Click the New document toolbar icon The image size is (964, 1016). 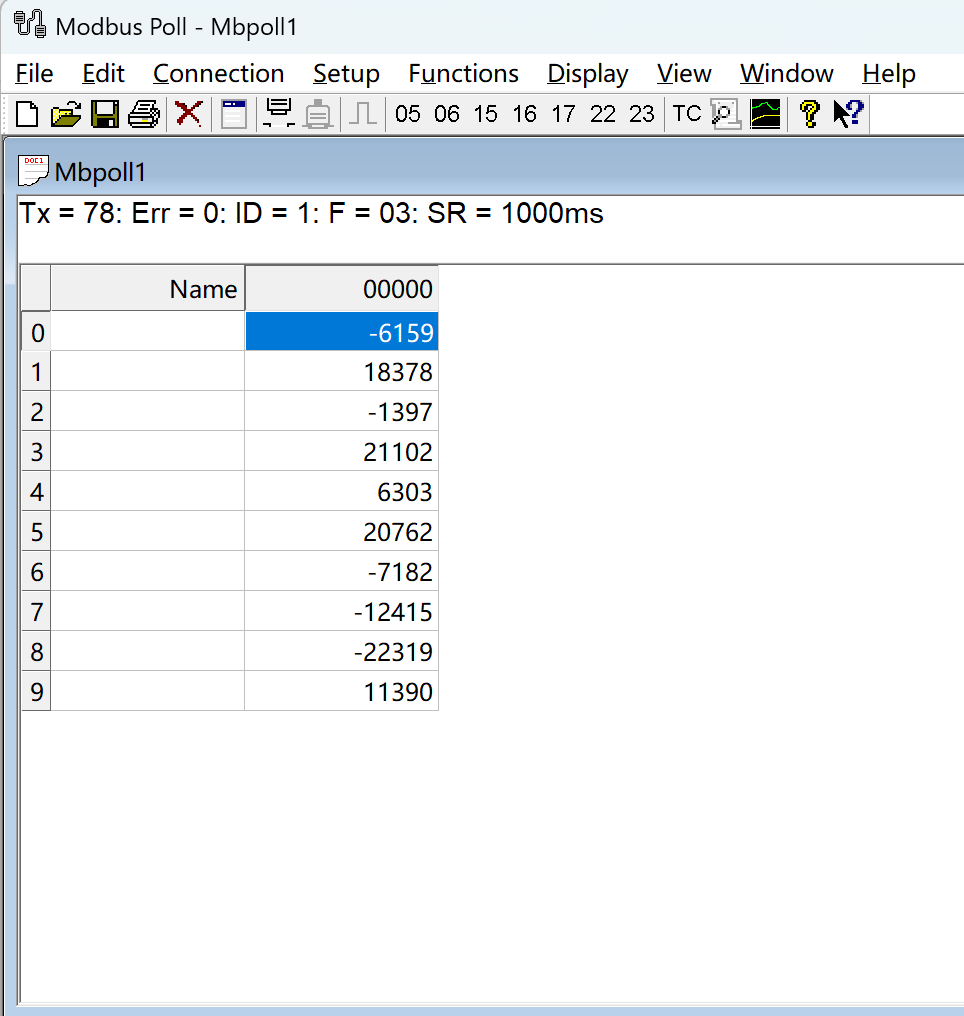[27, 114]
